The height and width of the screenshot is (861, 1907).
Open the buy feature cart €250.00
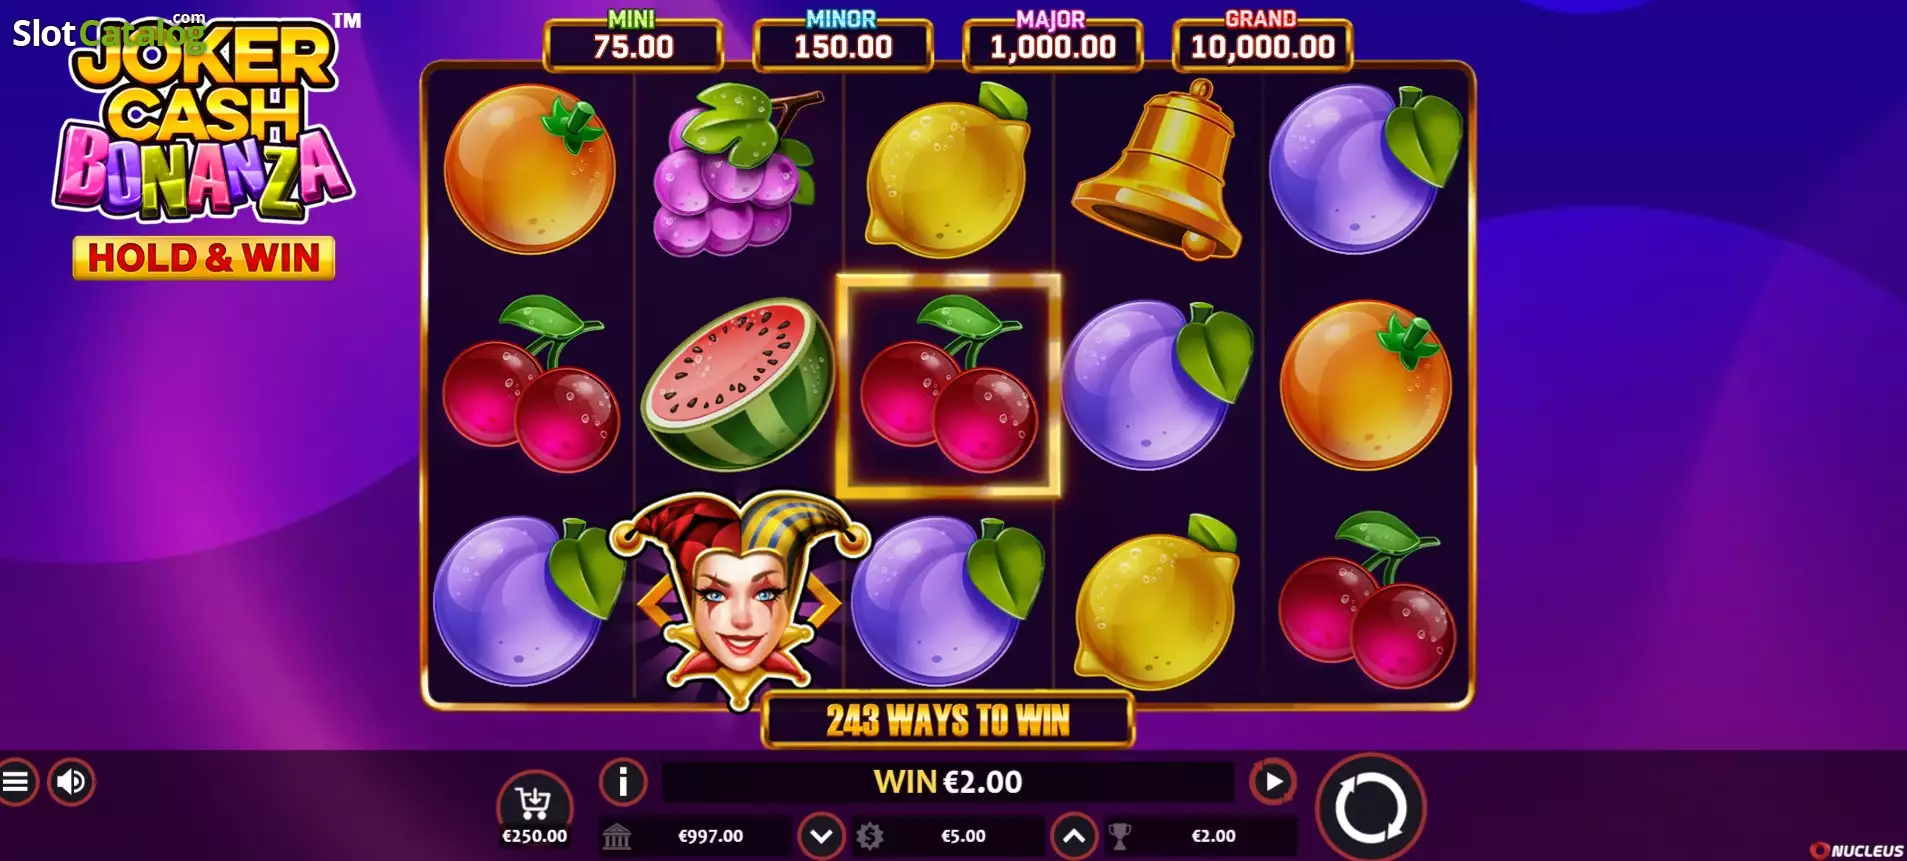[534, 810]
